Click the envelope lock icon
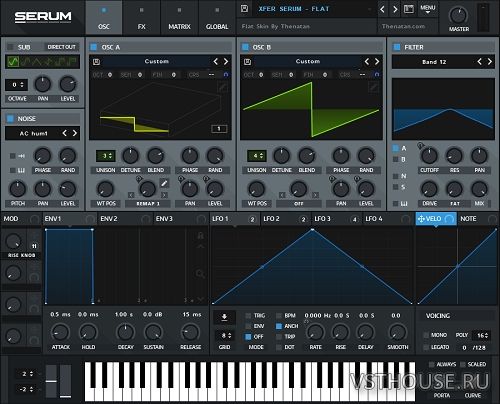This screenshot has width=500, height=404. coord(200,236)
